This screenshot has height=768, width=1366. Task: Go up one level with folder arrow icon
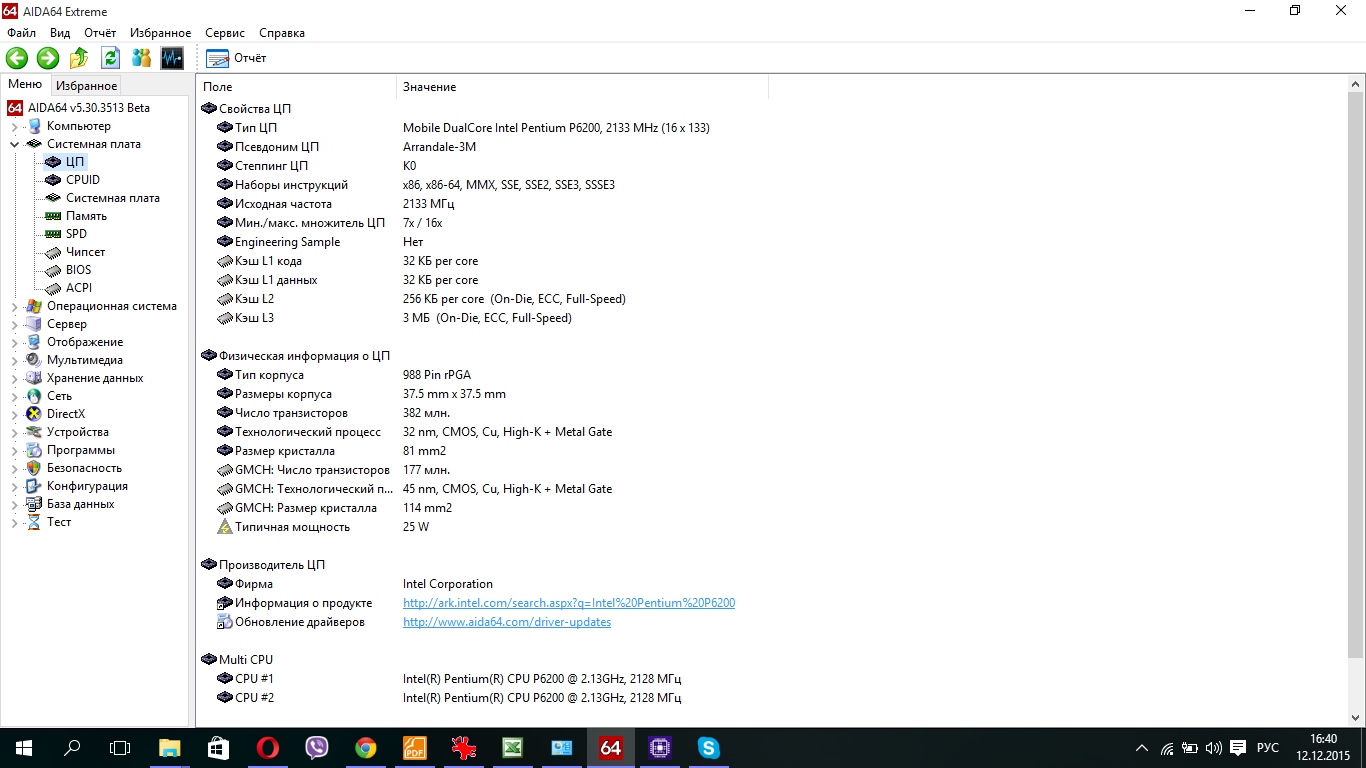click(x=79, y=58)
